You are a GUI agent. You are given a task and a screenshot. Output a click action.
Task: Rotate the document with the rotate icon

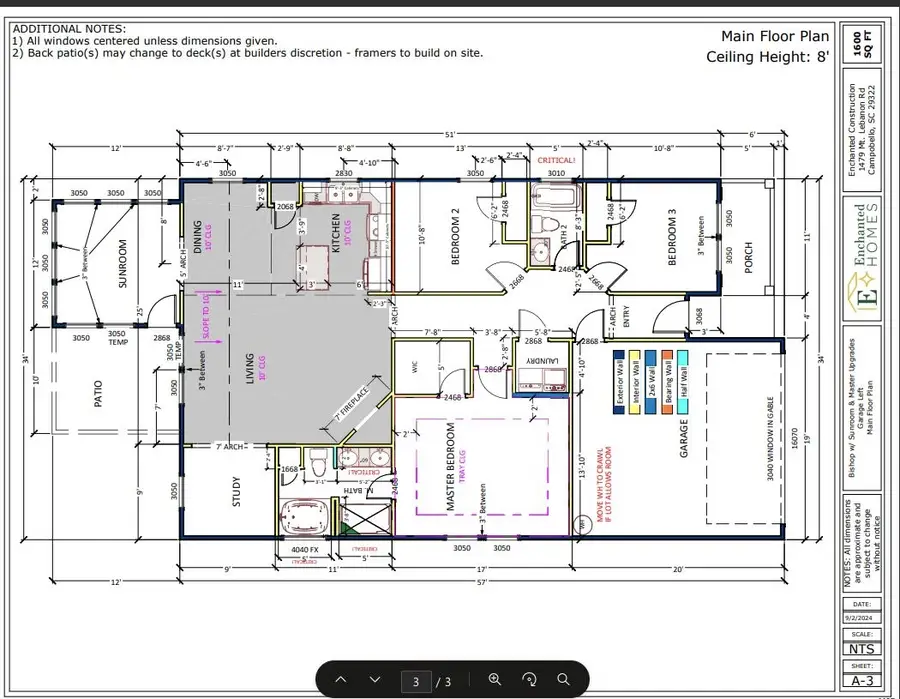click(527, 680)
